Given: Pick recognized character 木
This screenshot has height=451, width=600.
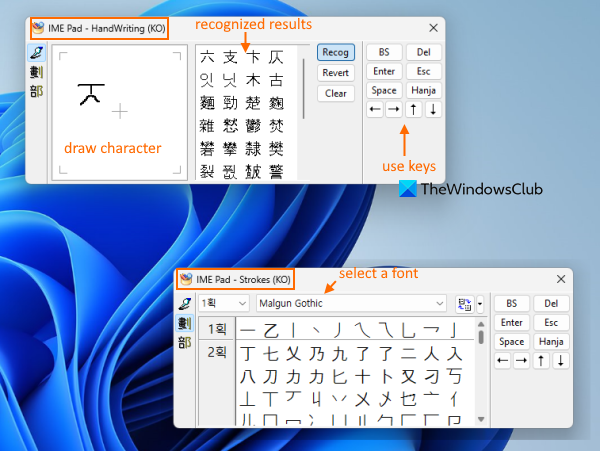Looking at the screenshot, I should (x=253, y=80).
